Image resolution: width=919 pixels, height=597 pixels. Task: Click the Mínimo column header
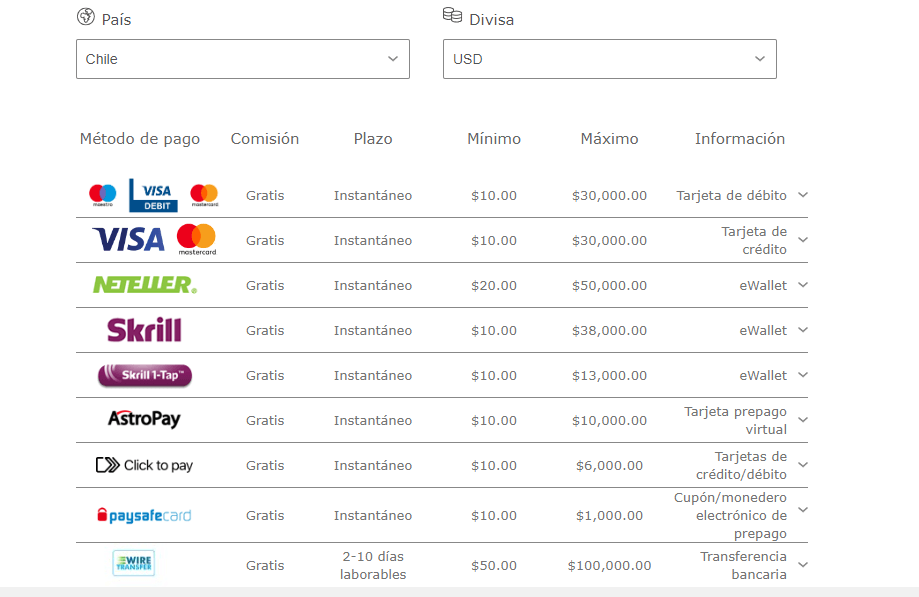point(494,139)
